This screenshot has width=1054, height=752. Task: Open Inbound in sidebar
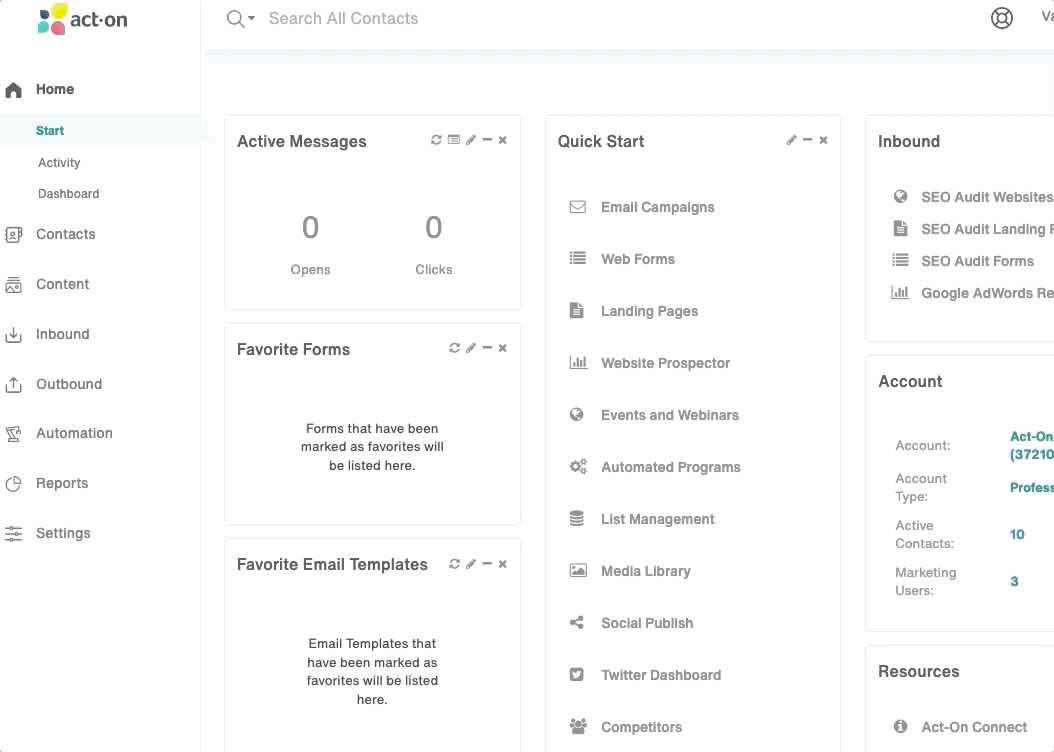[63, 334]
